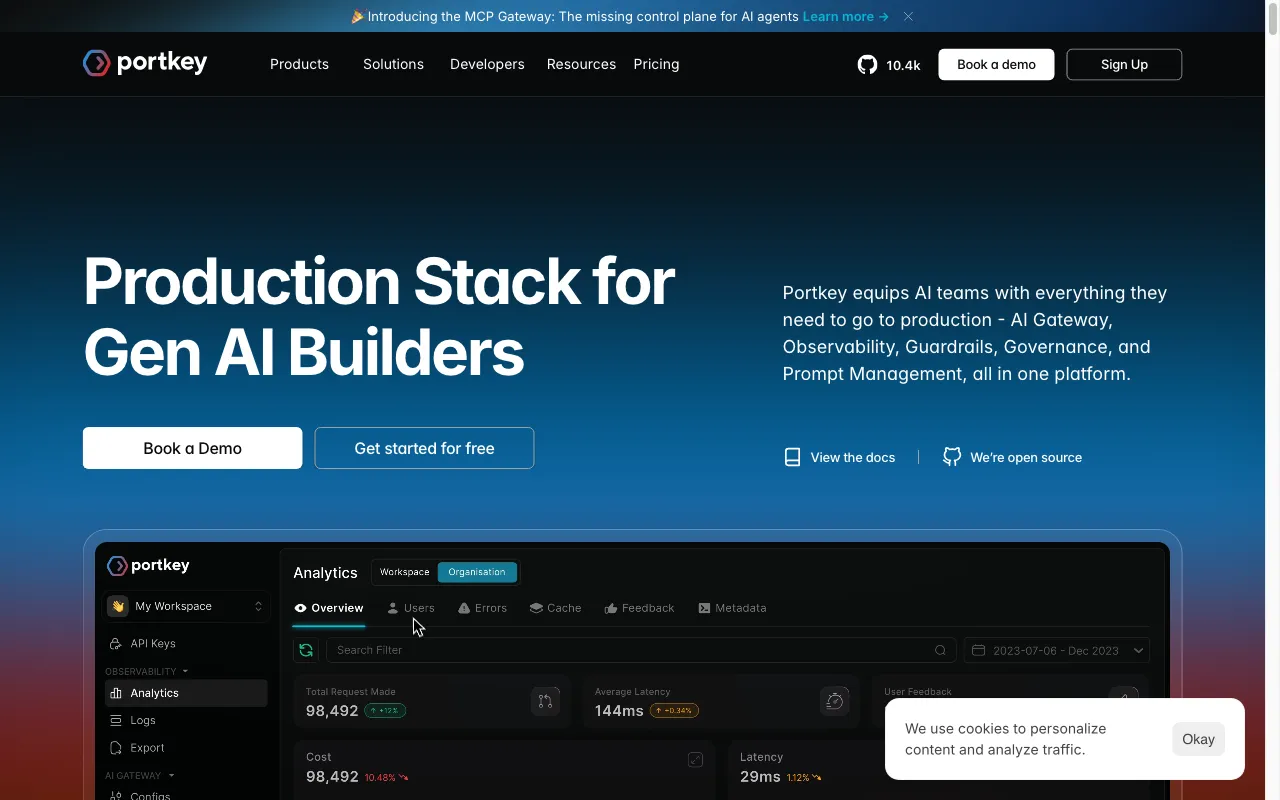Select the Metadata tab

tap(732, 608)
